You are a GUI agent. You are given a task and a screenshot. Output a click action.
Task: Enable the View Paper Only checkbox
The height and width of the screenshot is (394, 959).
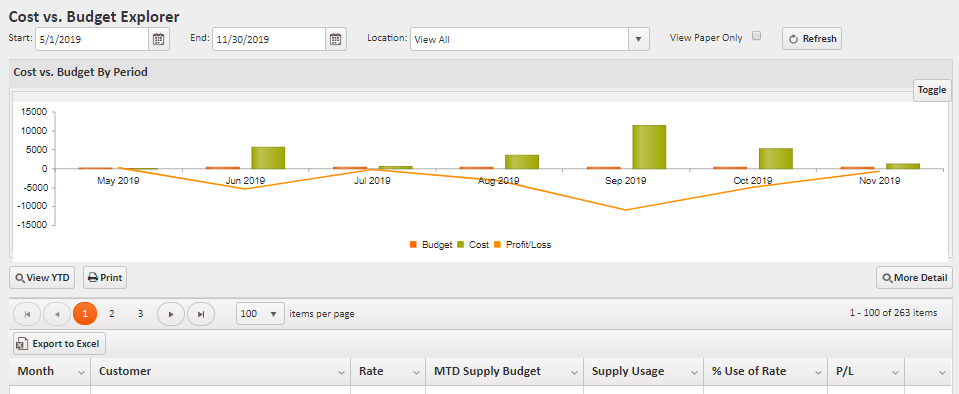point(757,36)
